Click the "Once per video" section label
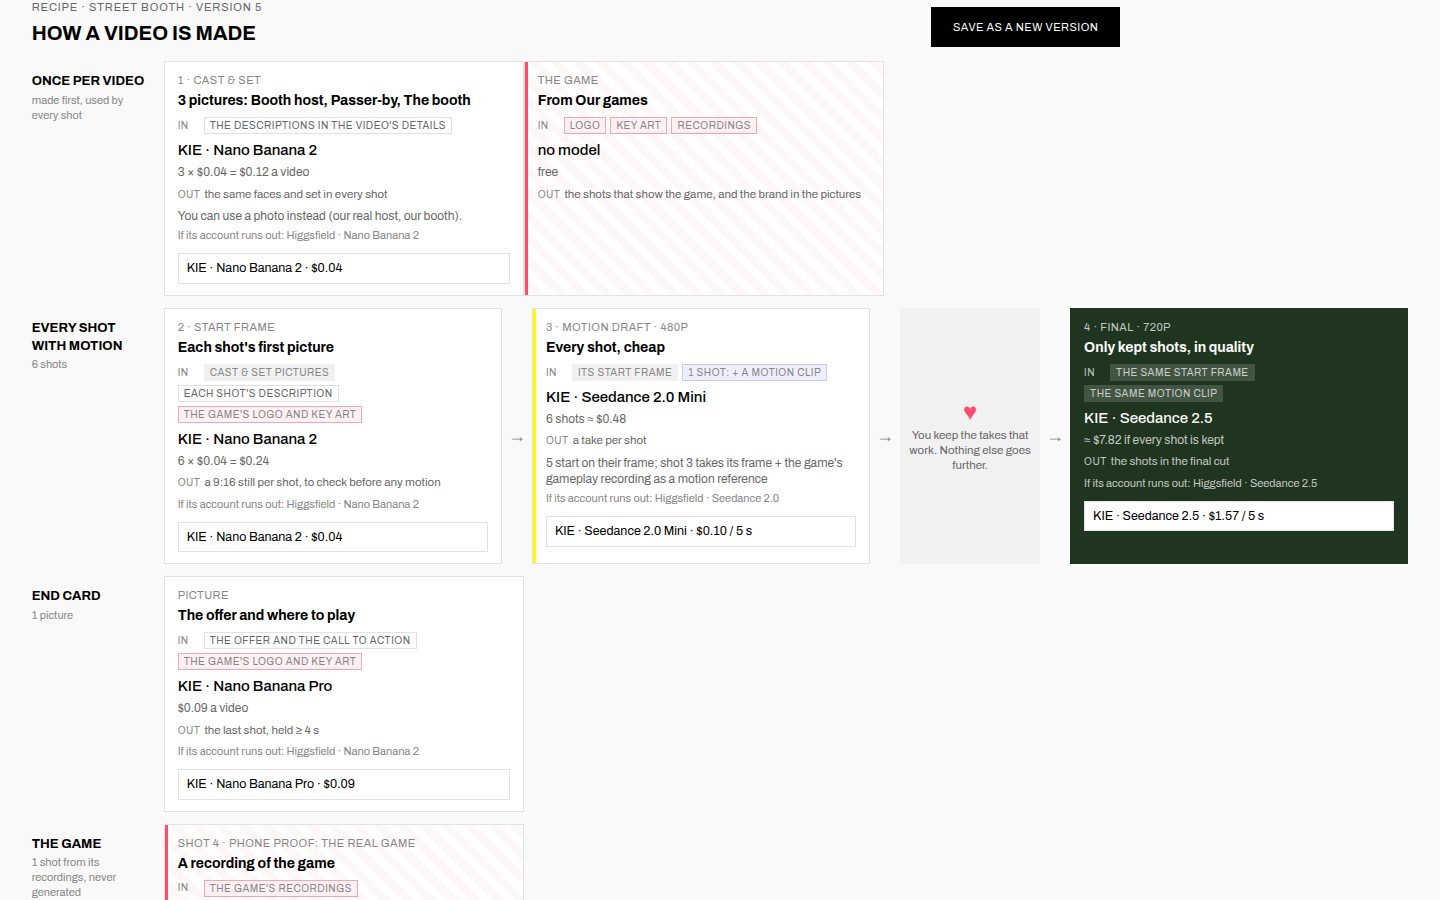Image resolution: width=1440 pixels, height=900 pixels. tap(88, 80)
